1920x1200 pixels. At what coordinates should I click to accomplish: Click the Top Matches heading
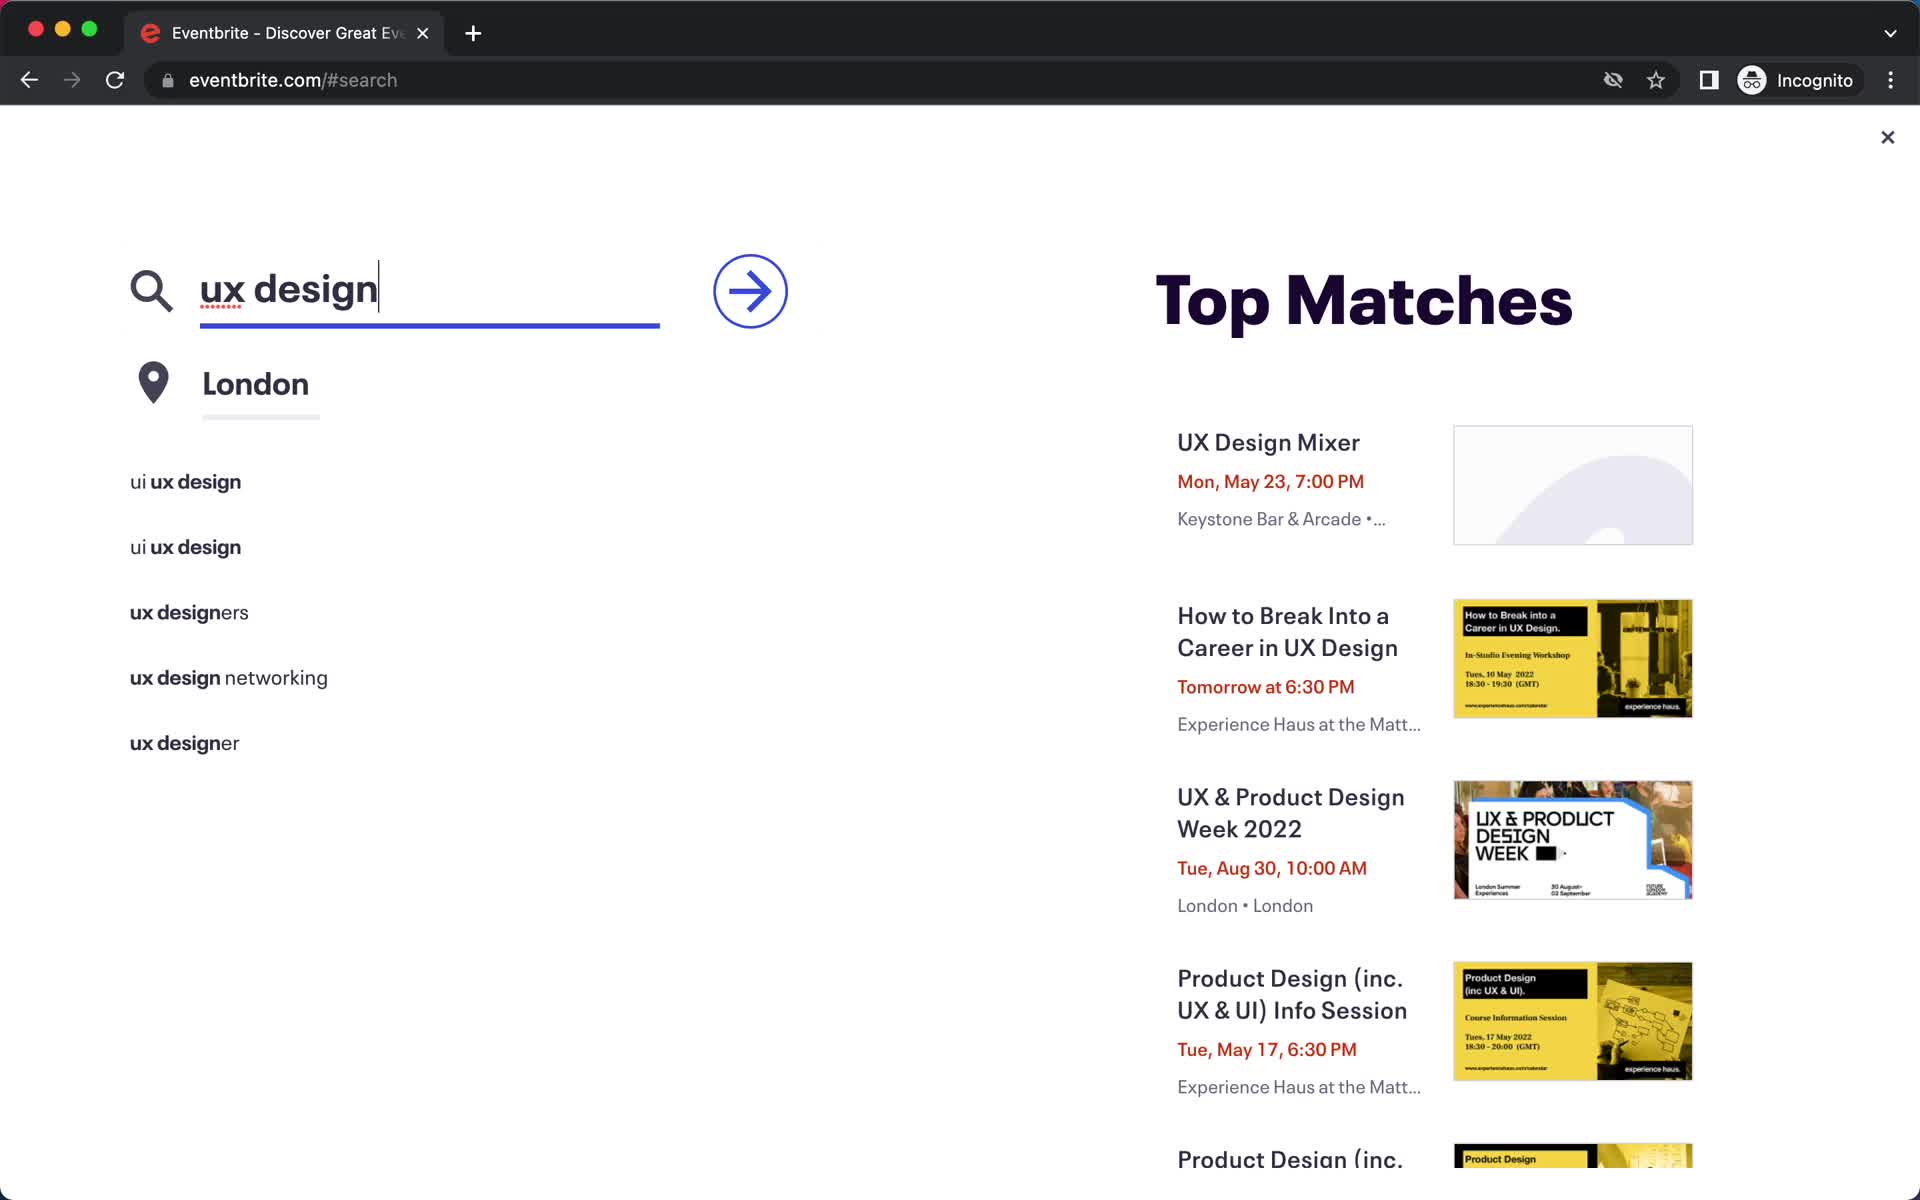[x=1363, y=300]
